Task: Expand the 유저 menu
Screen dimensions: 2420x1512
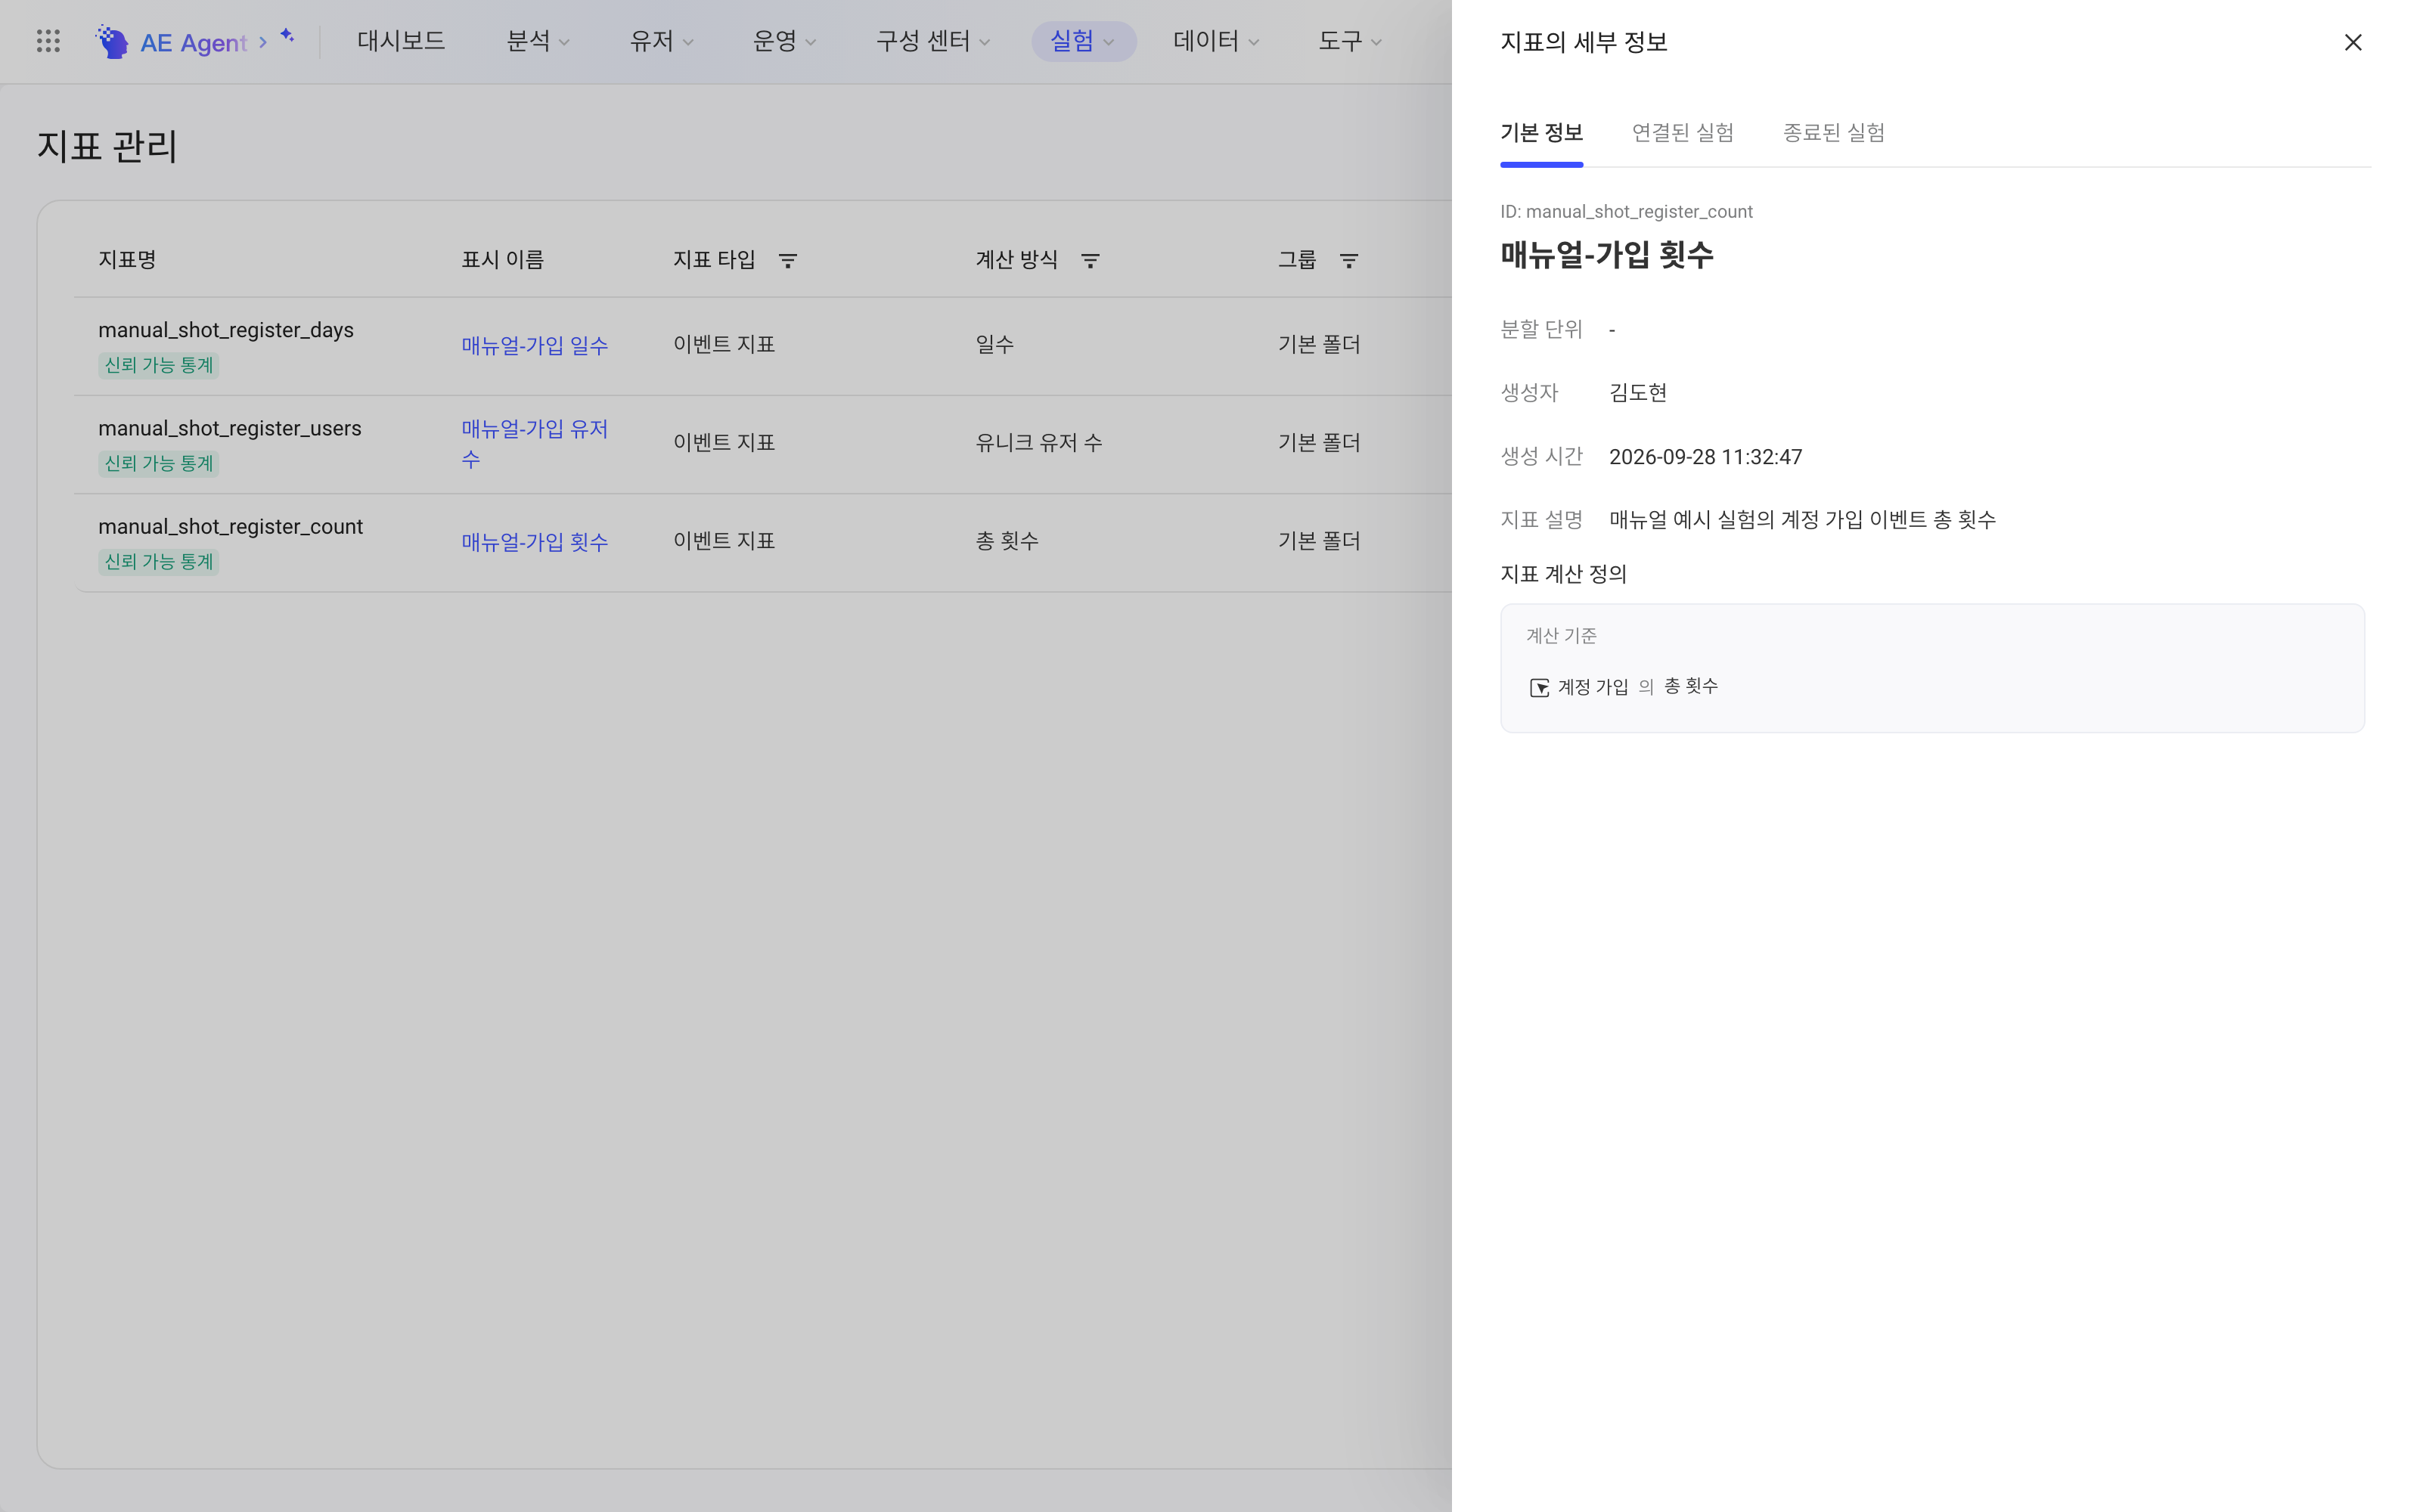Action: [661, 41]
